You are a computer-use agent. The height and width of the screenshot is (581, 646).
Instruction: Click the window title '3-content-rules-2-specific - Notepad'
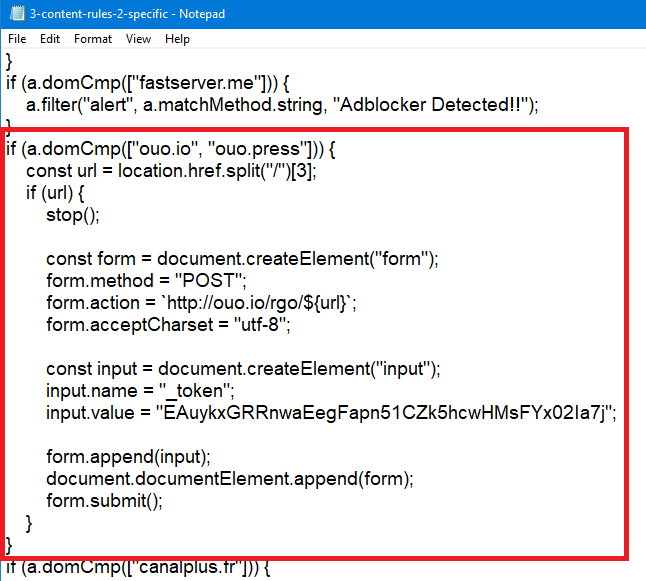pos(127,14)
